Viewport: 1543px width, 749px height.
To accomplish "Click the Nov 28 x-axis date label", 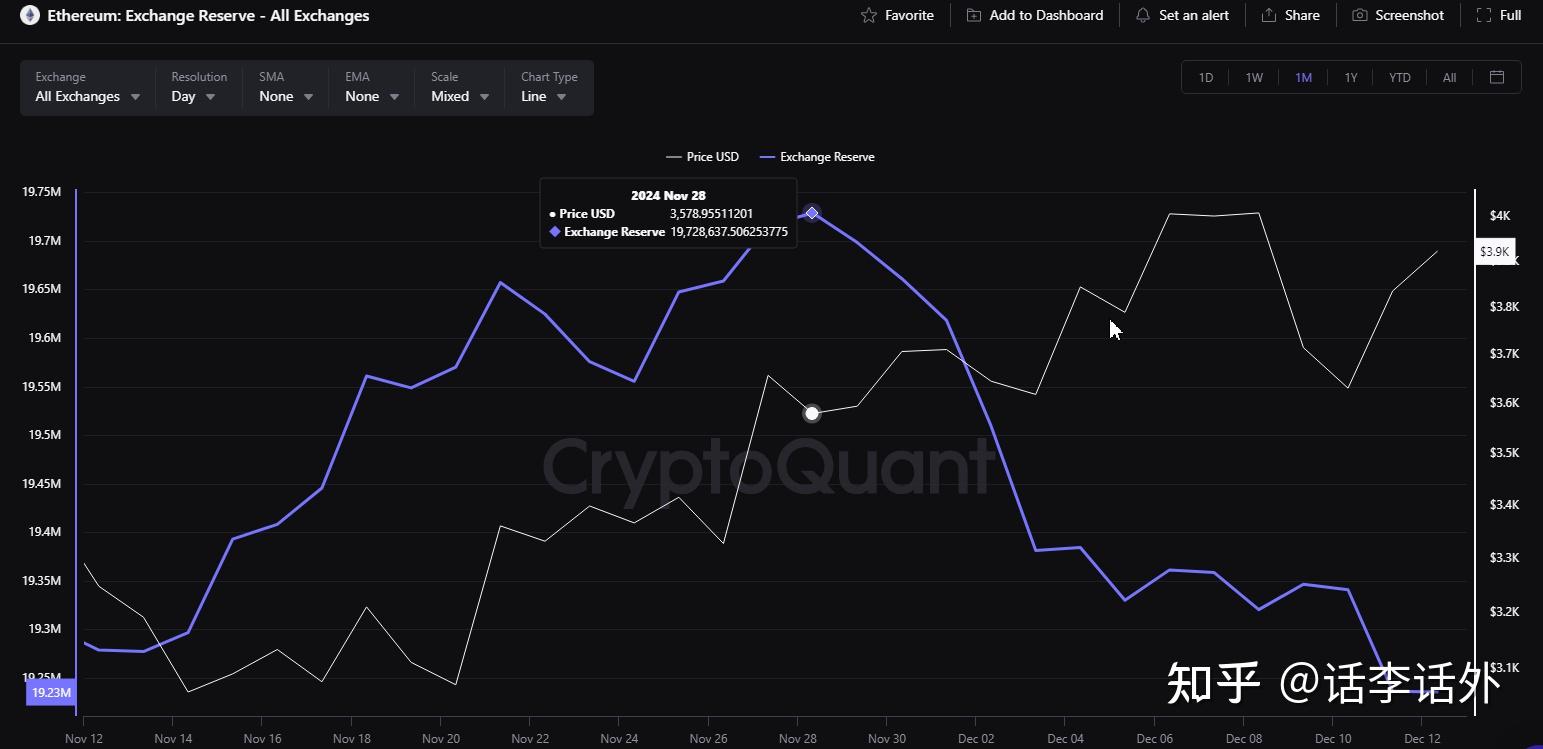I will [x=797, y=739].
